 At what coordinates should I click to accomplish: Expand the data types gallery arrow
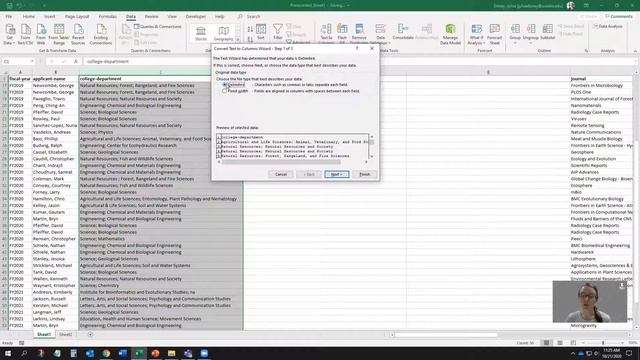[x=238, y=40]
